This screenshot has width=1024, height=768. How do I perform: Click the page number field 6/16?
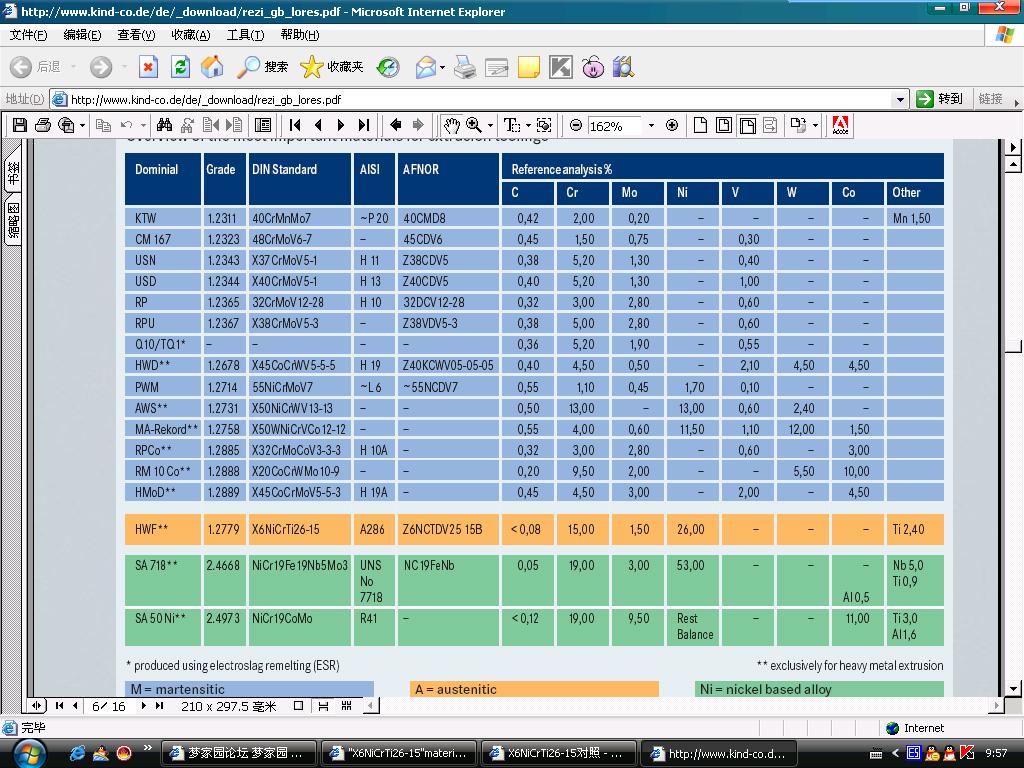coord(108,706)
